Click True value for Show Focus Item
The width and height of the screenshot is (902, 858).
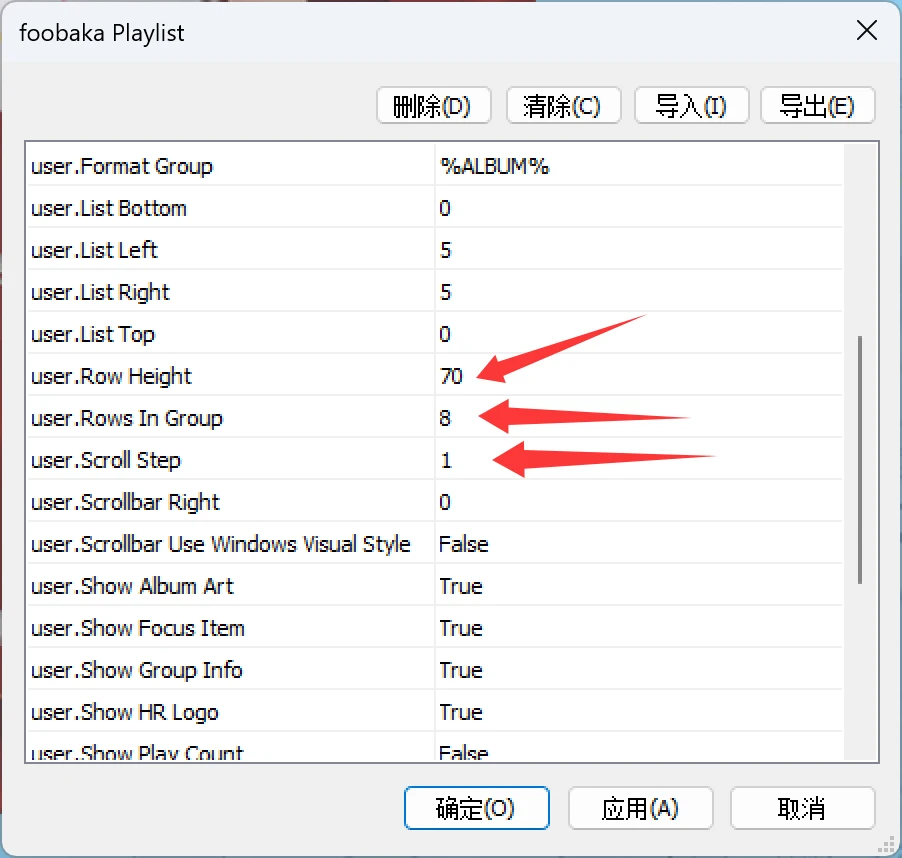click(461, 628)
